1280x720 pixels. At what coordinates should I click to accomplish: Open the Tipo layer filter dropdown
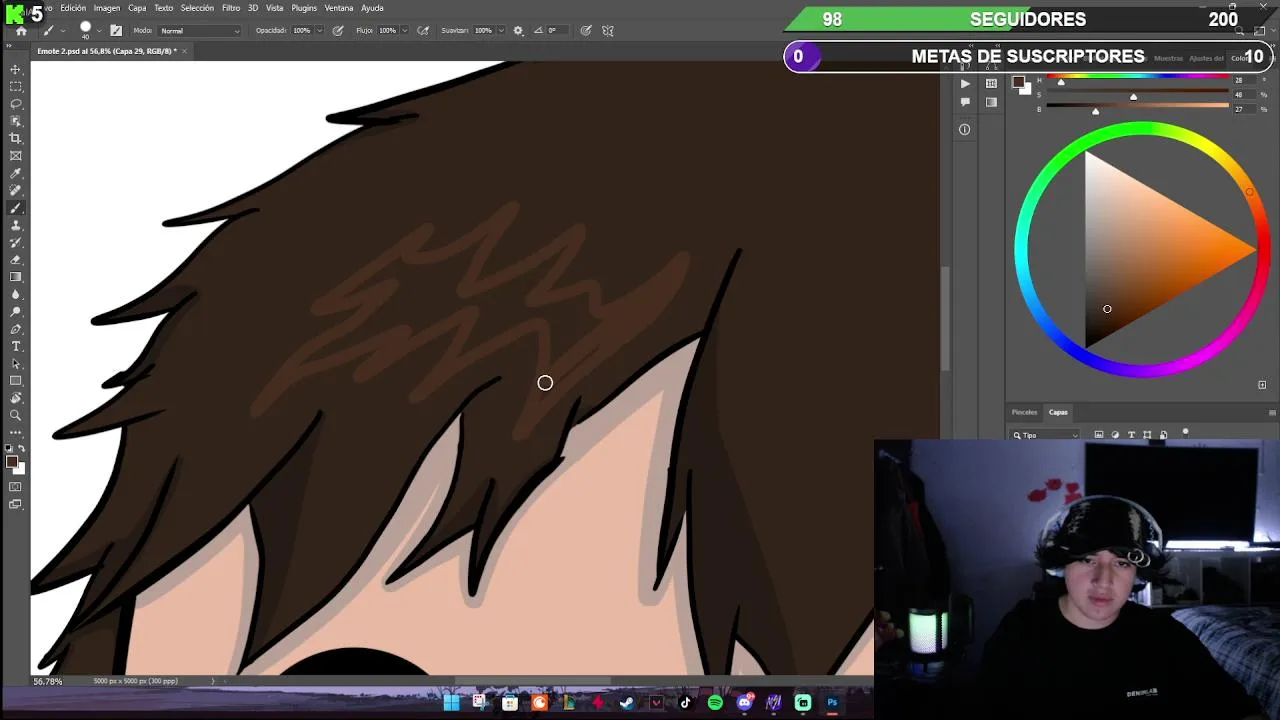pyautogui.click(x=1045, y=436)
